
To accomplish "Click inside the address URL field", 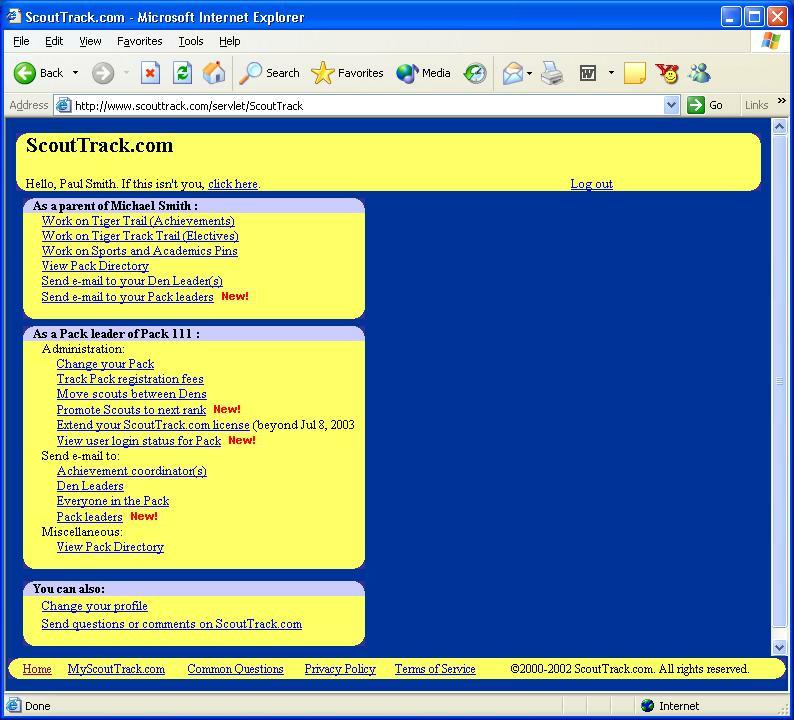I will 365,105.
